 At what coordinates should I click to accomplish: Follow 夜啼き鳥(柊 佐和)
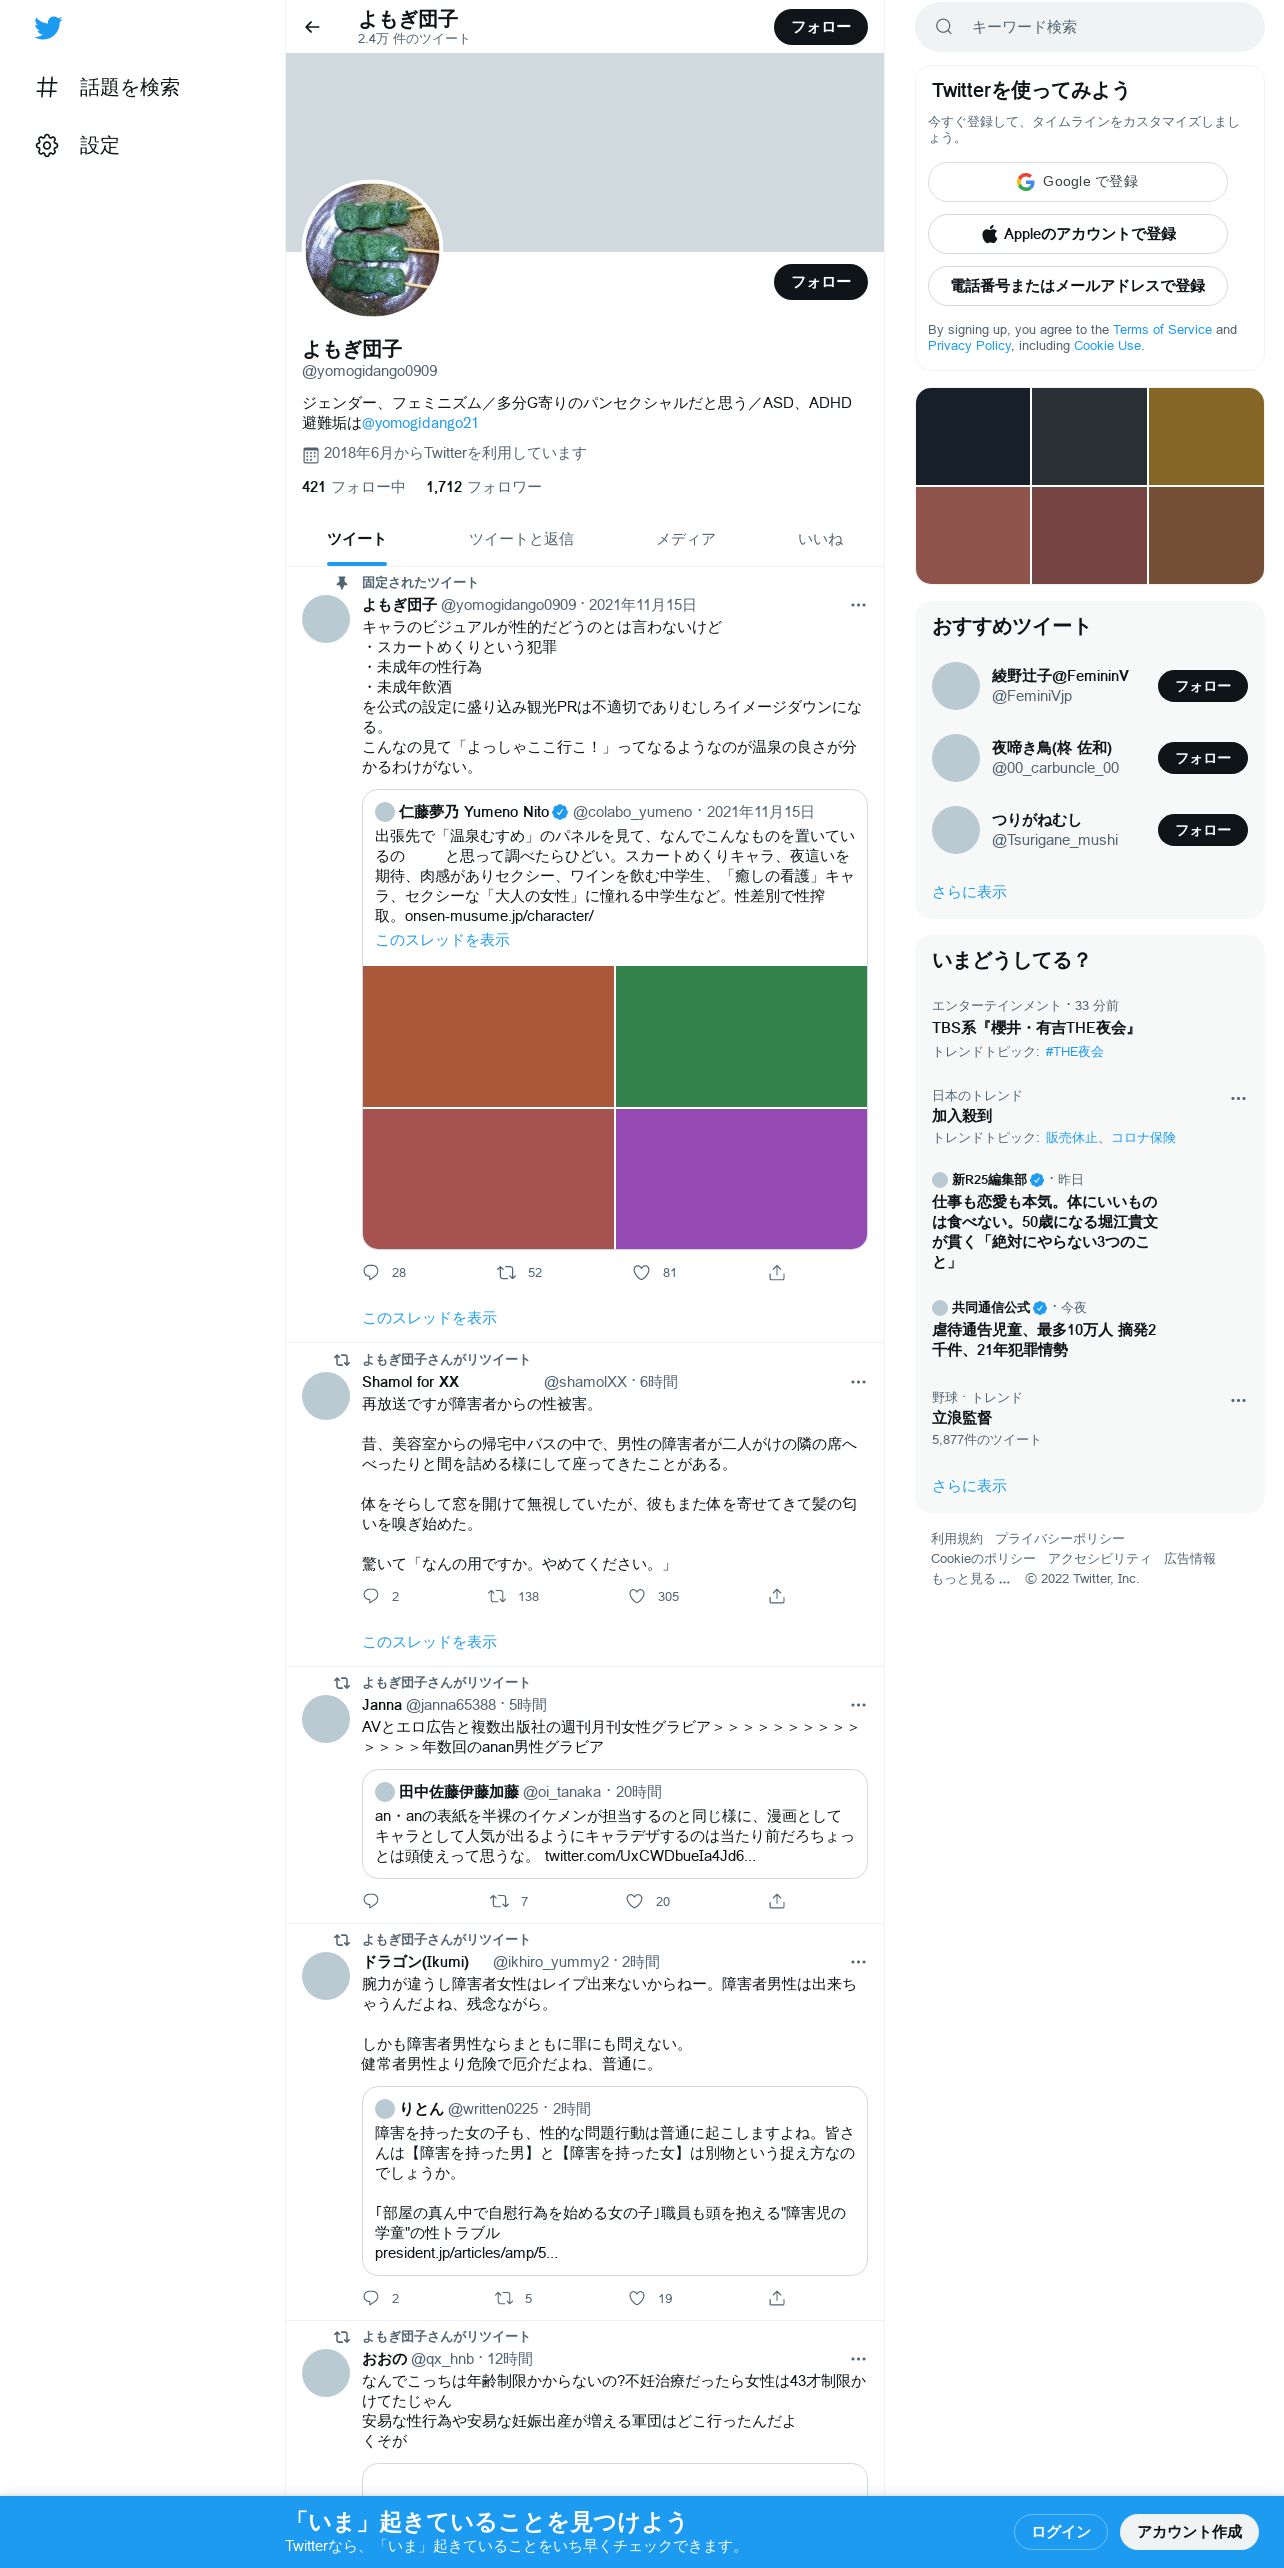tap(1202, 758)
